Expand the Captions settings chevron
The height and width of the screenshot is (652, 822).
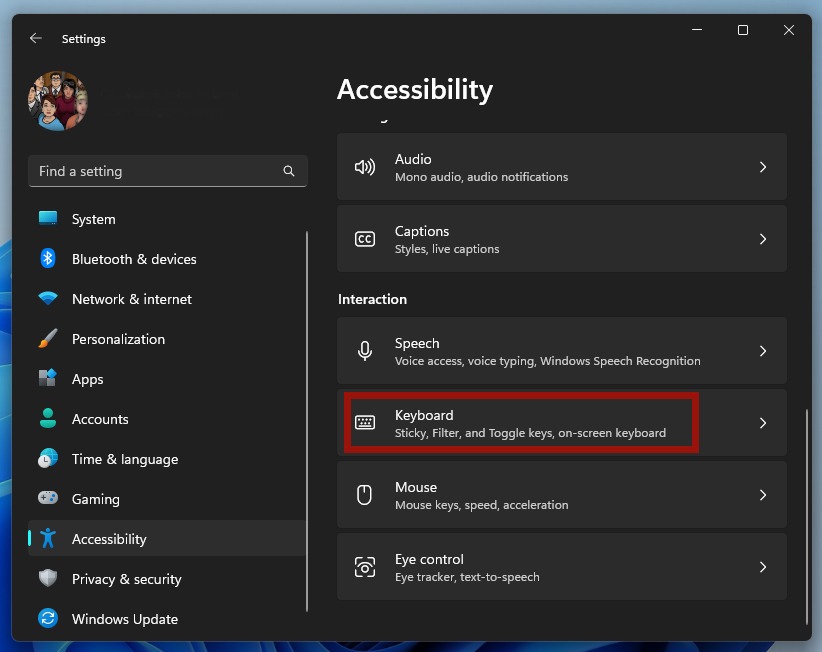click(762, 238)
